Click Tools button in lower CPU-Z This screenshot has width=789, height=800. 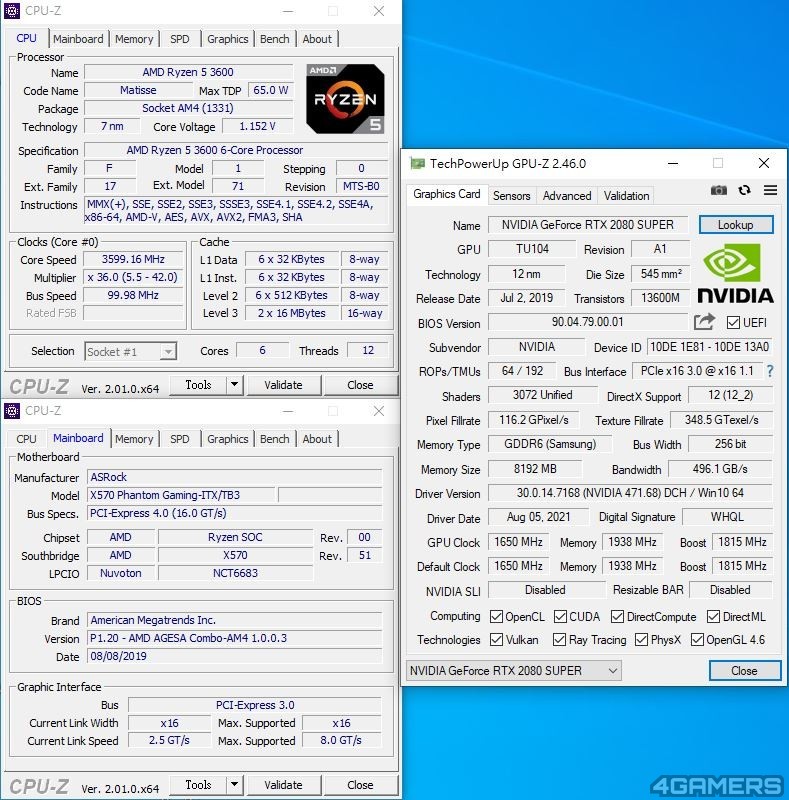tap(198, 785)
